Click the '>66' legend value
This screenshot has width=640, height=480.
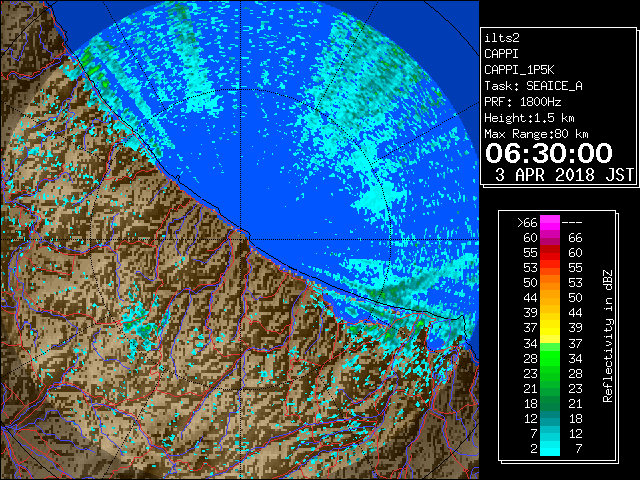[x=527, y=223]
